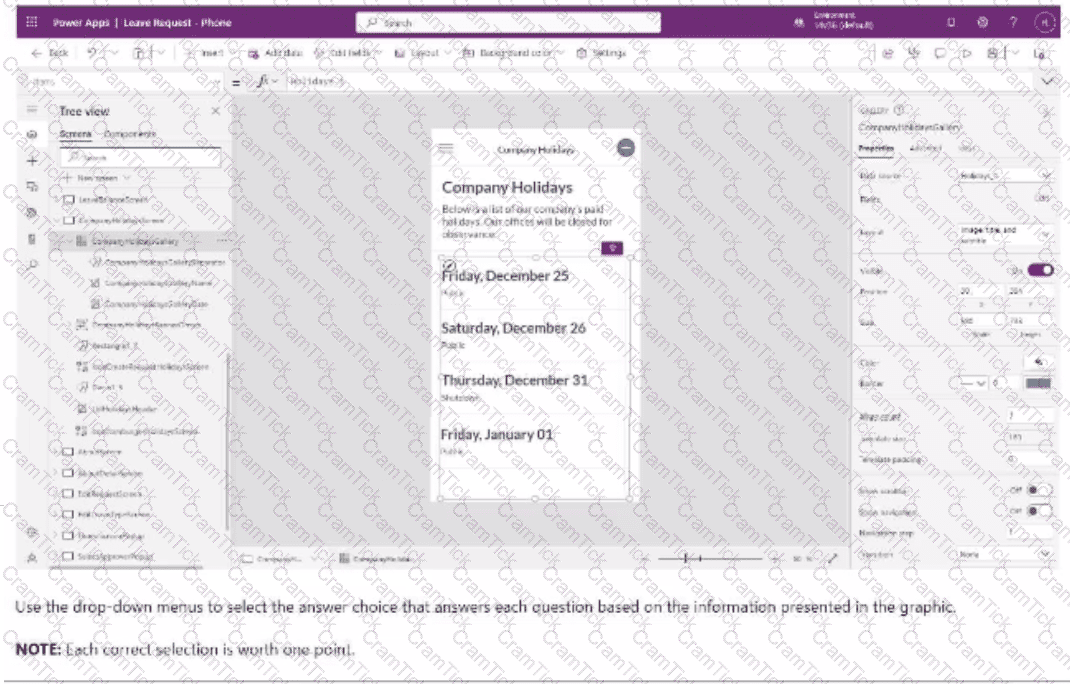Click the fx formula dropdown
Image resolution: width=1070 pixels, height=684 pixels.
point(268,82)
